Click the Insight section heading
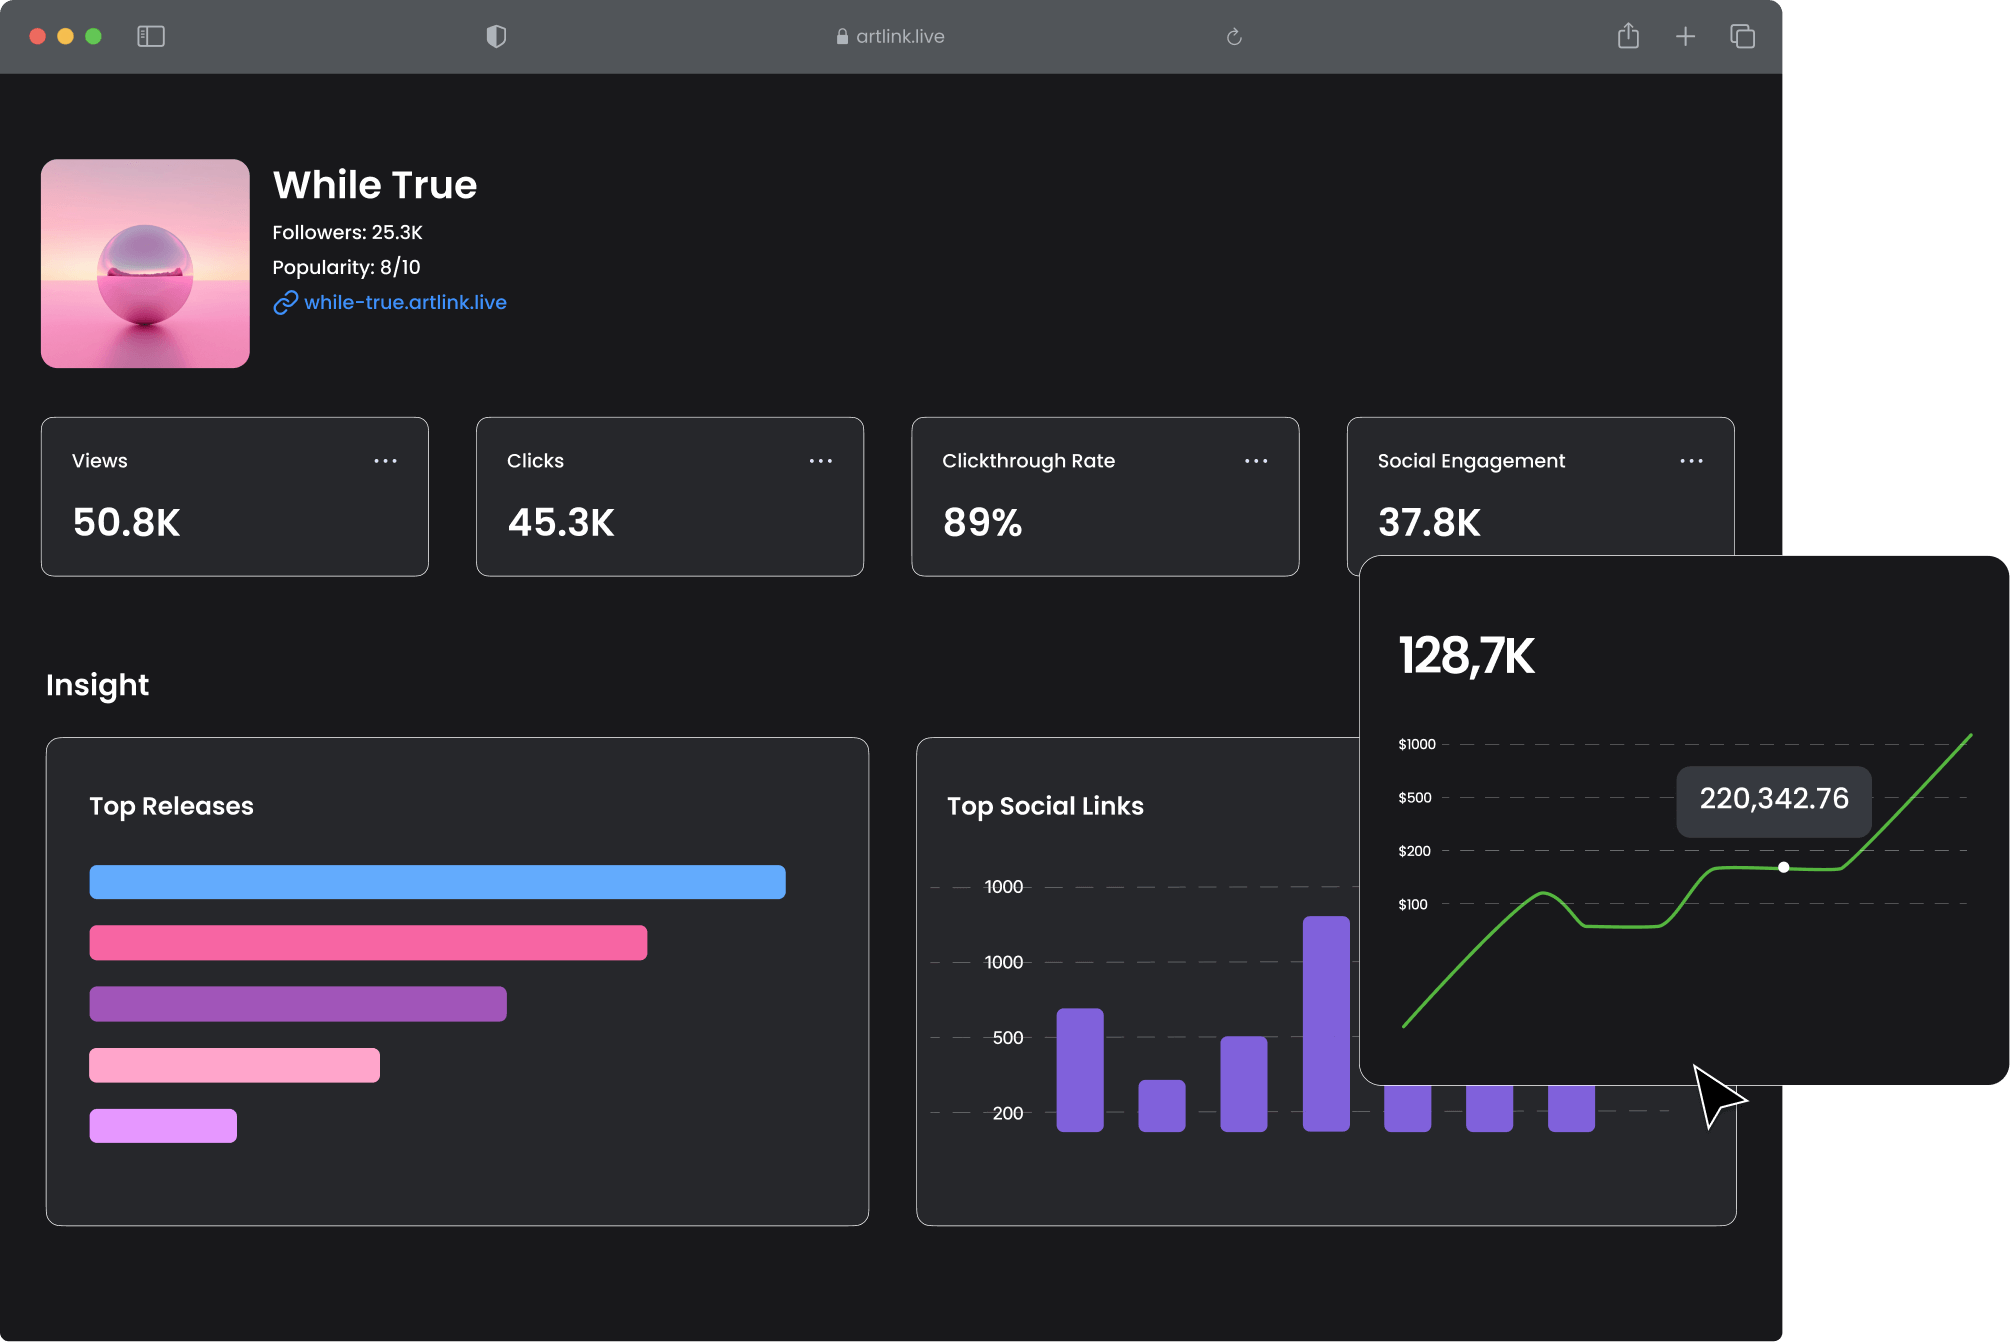2011x1342 pixels. [x=97, y=685]
